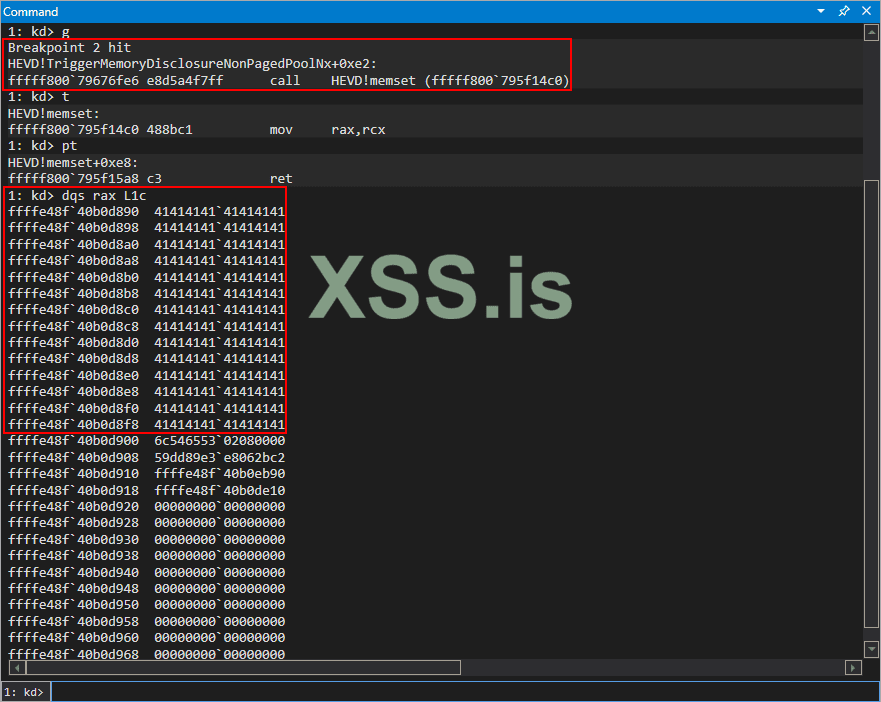
Task: Click the horizontal scrollbar right arrow
Action: coord(853,668)
